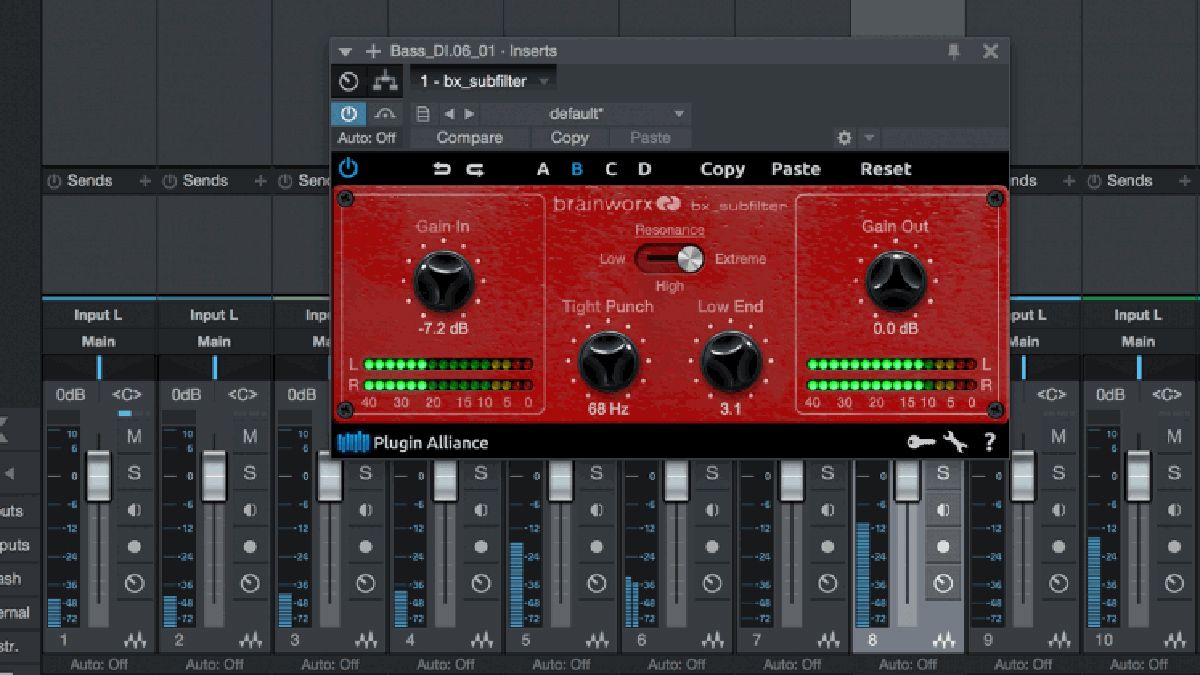Viewport: 1200px width, 675px height.
Task: Click the sidechain circular icon in the Inserts window
Action: pos(349,82)
